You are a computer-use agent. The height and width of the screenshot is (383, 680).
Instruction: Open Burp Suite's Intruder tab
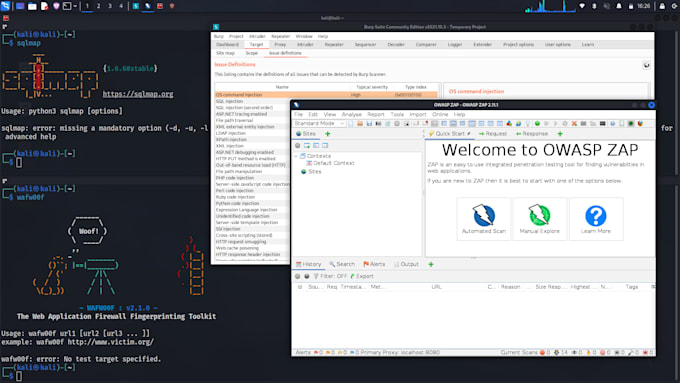pyautogui.click(x=305, y=45)
